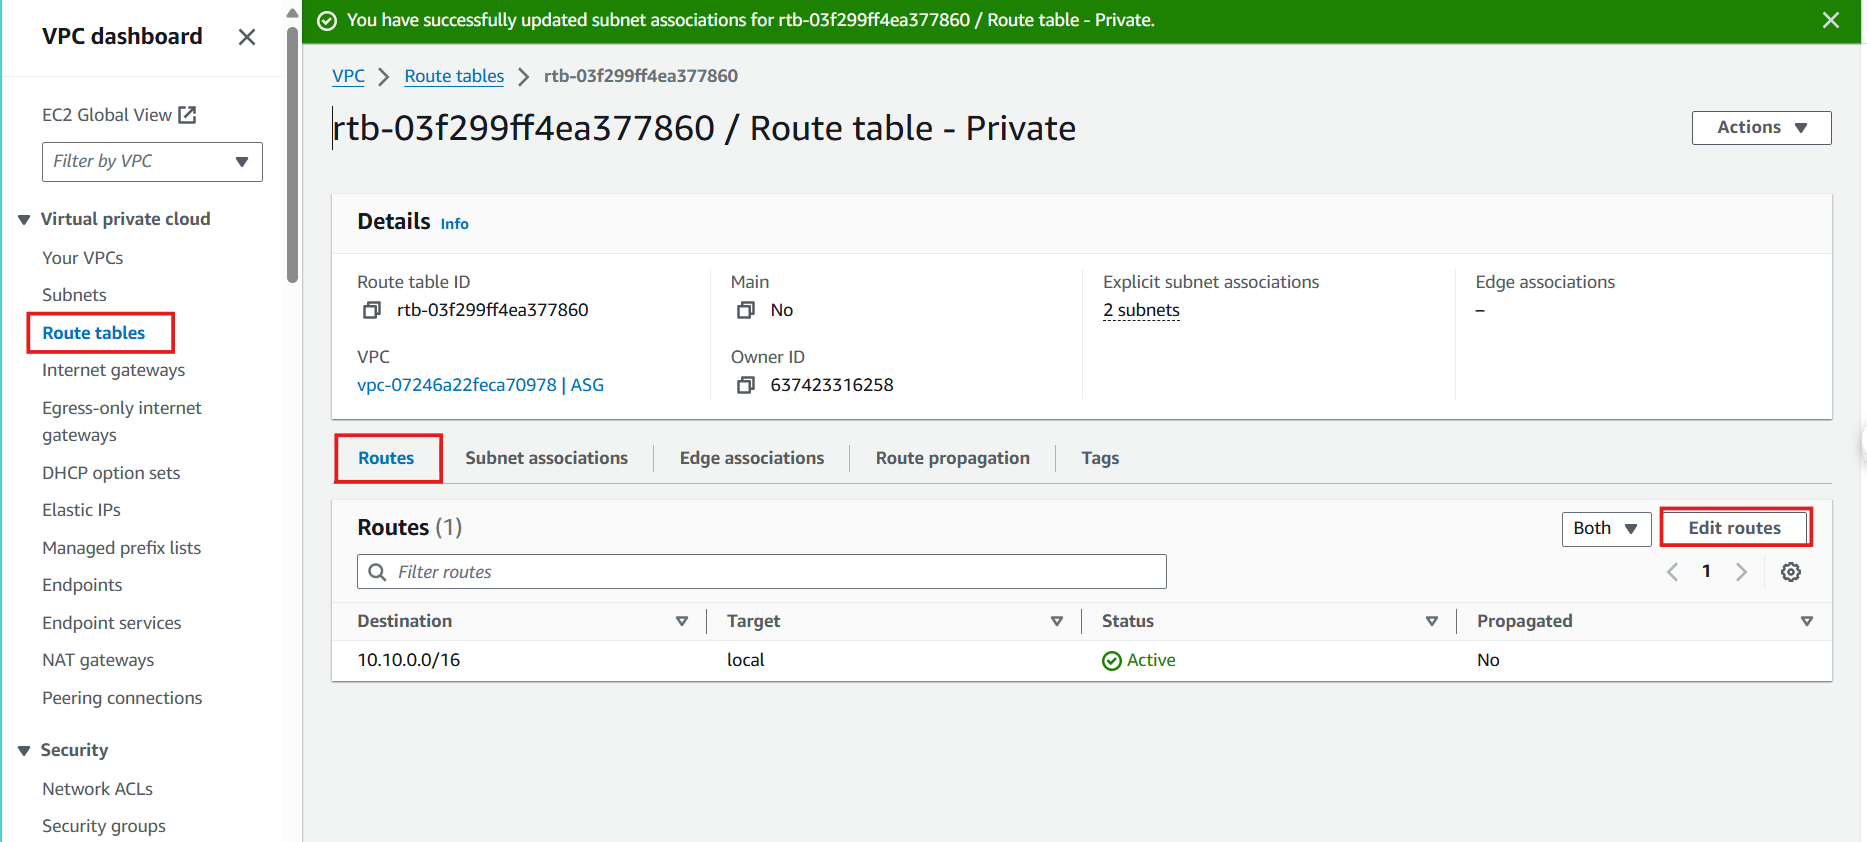The height and width of the screenshot is (842, 1867).
Task: Open the Filter by VPC dropdown
Action: coord(152,162)
